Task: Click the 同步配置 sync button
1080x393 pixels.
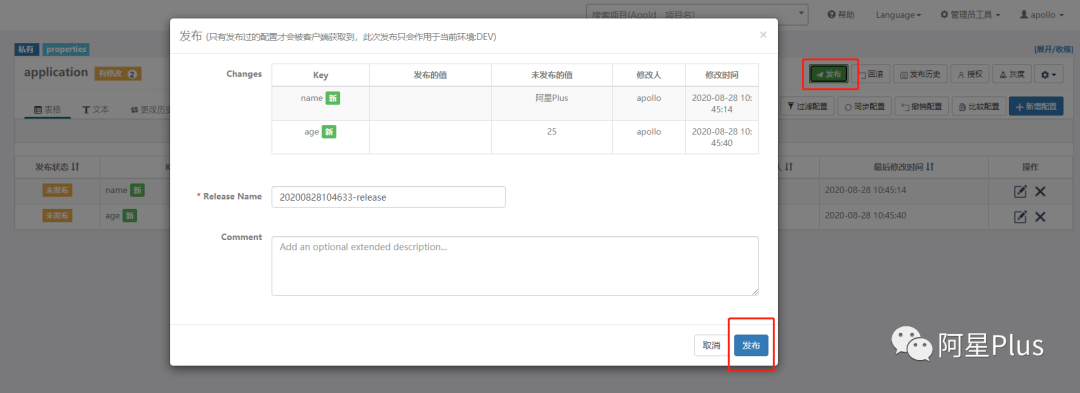Action: tap(864, 107)
